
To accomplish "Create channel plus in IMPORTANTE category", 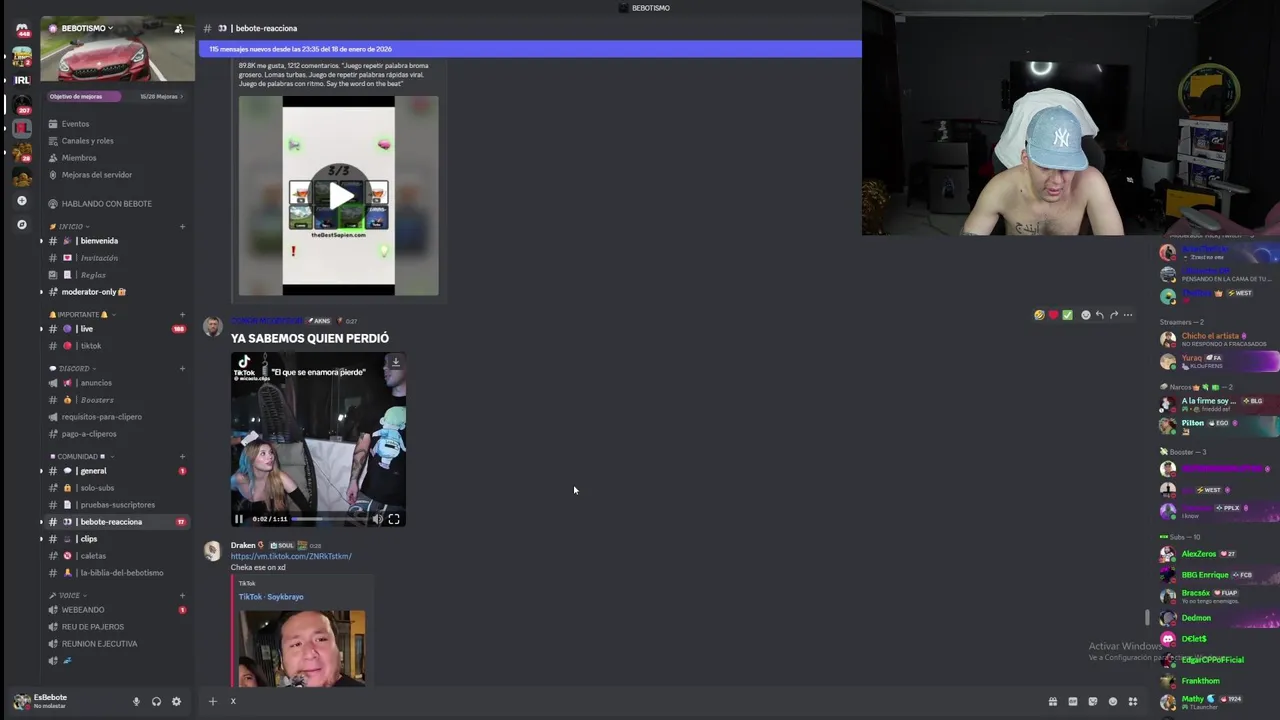I will point(182,315).
